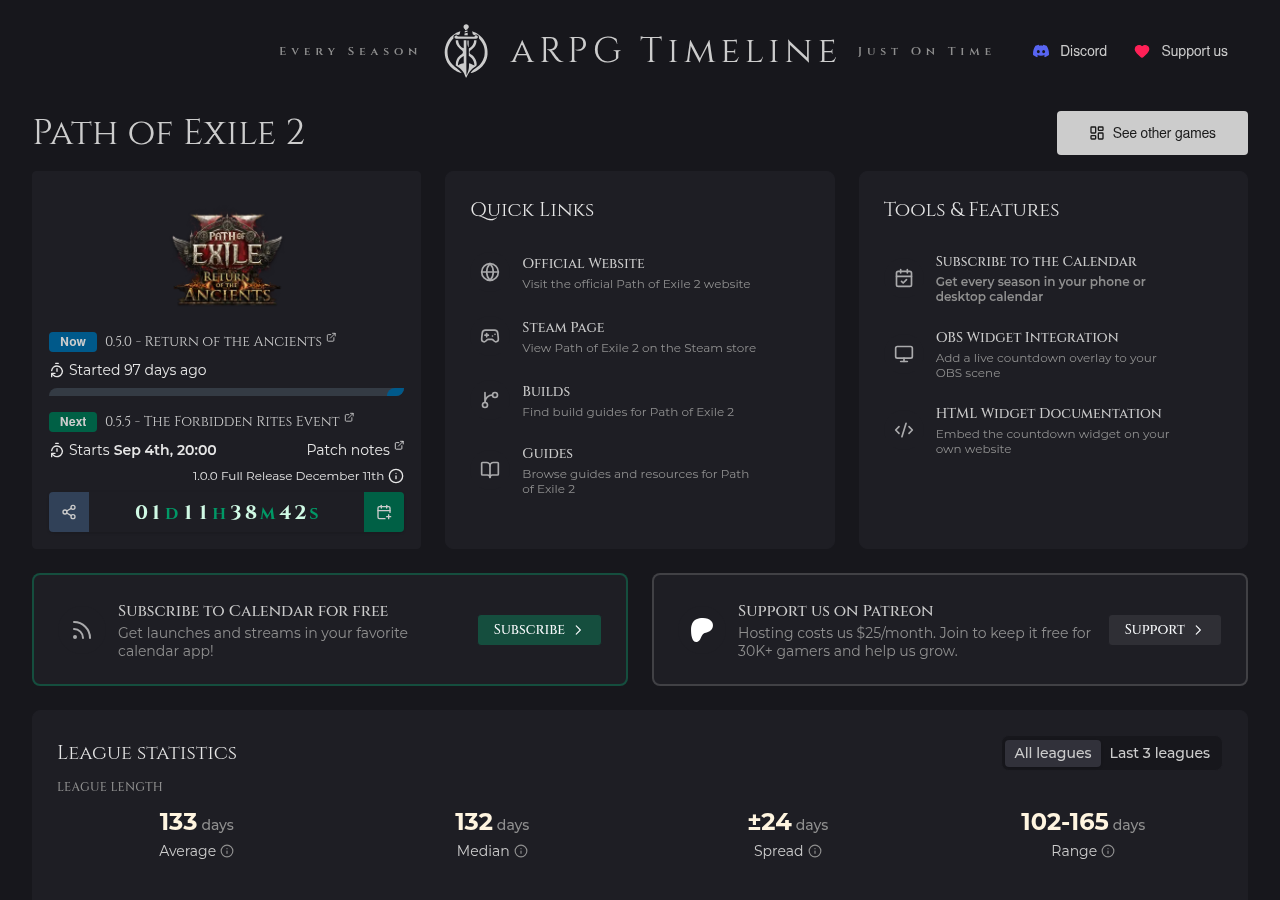The width and height of the screenshot is (1280, 900).
Task: Click the Path of Exile 2 league logo
Action: (x=227, y=258)
